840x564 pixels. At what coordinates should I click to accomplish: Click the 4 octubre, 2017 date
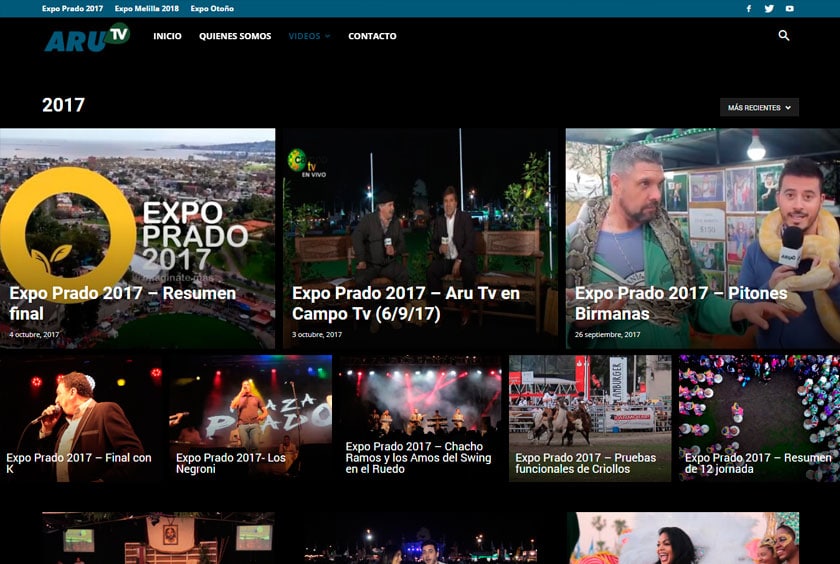pyautogui.click(x=34, y=334)
